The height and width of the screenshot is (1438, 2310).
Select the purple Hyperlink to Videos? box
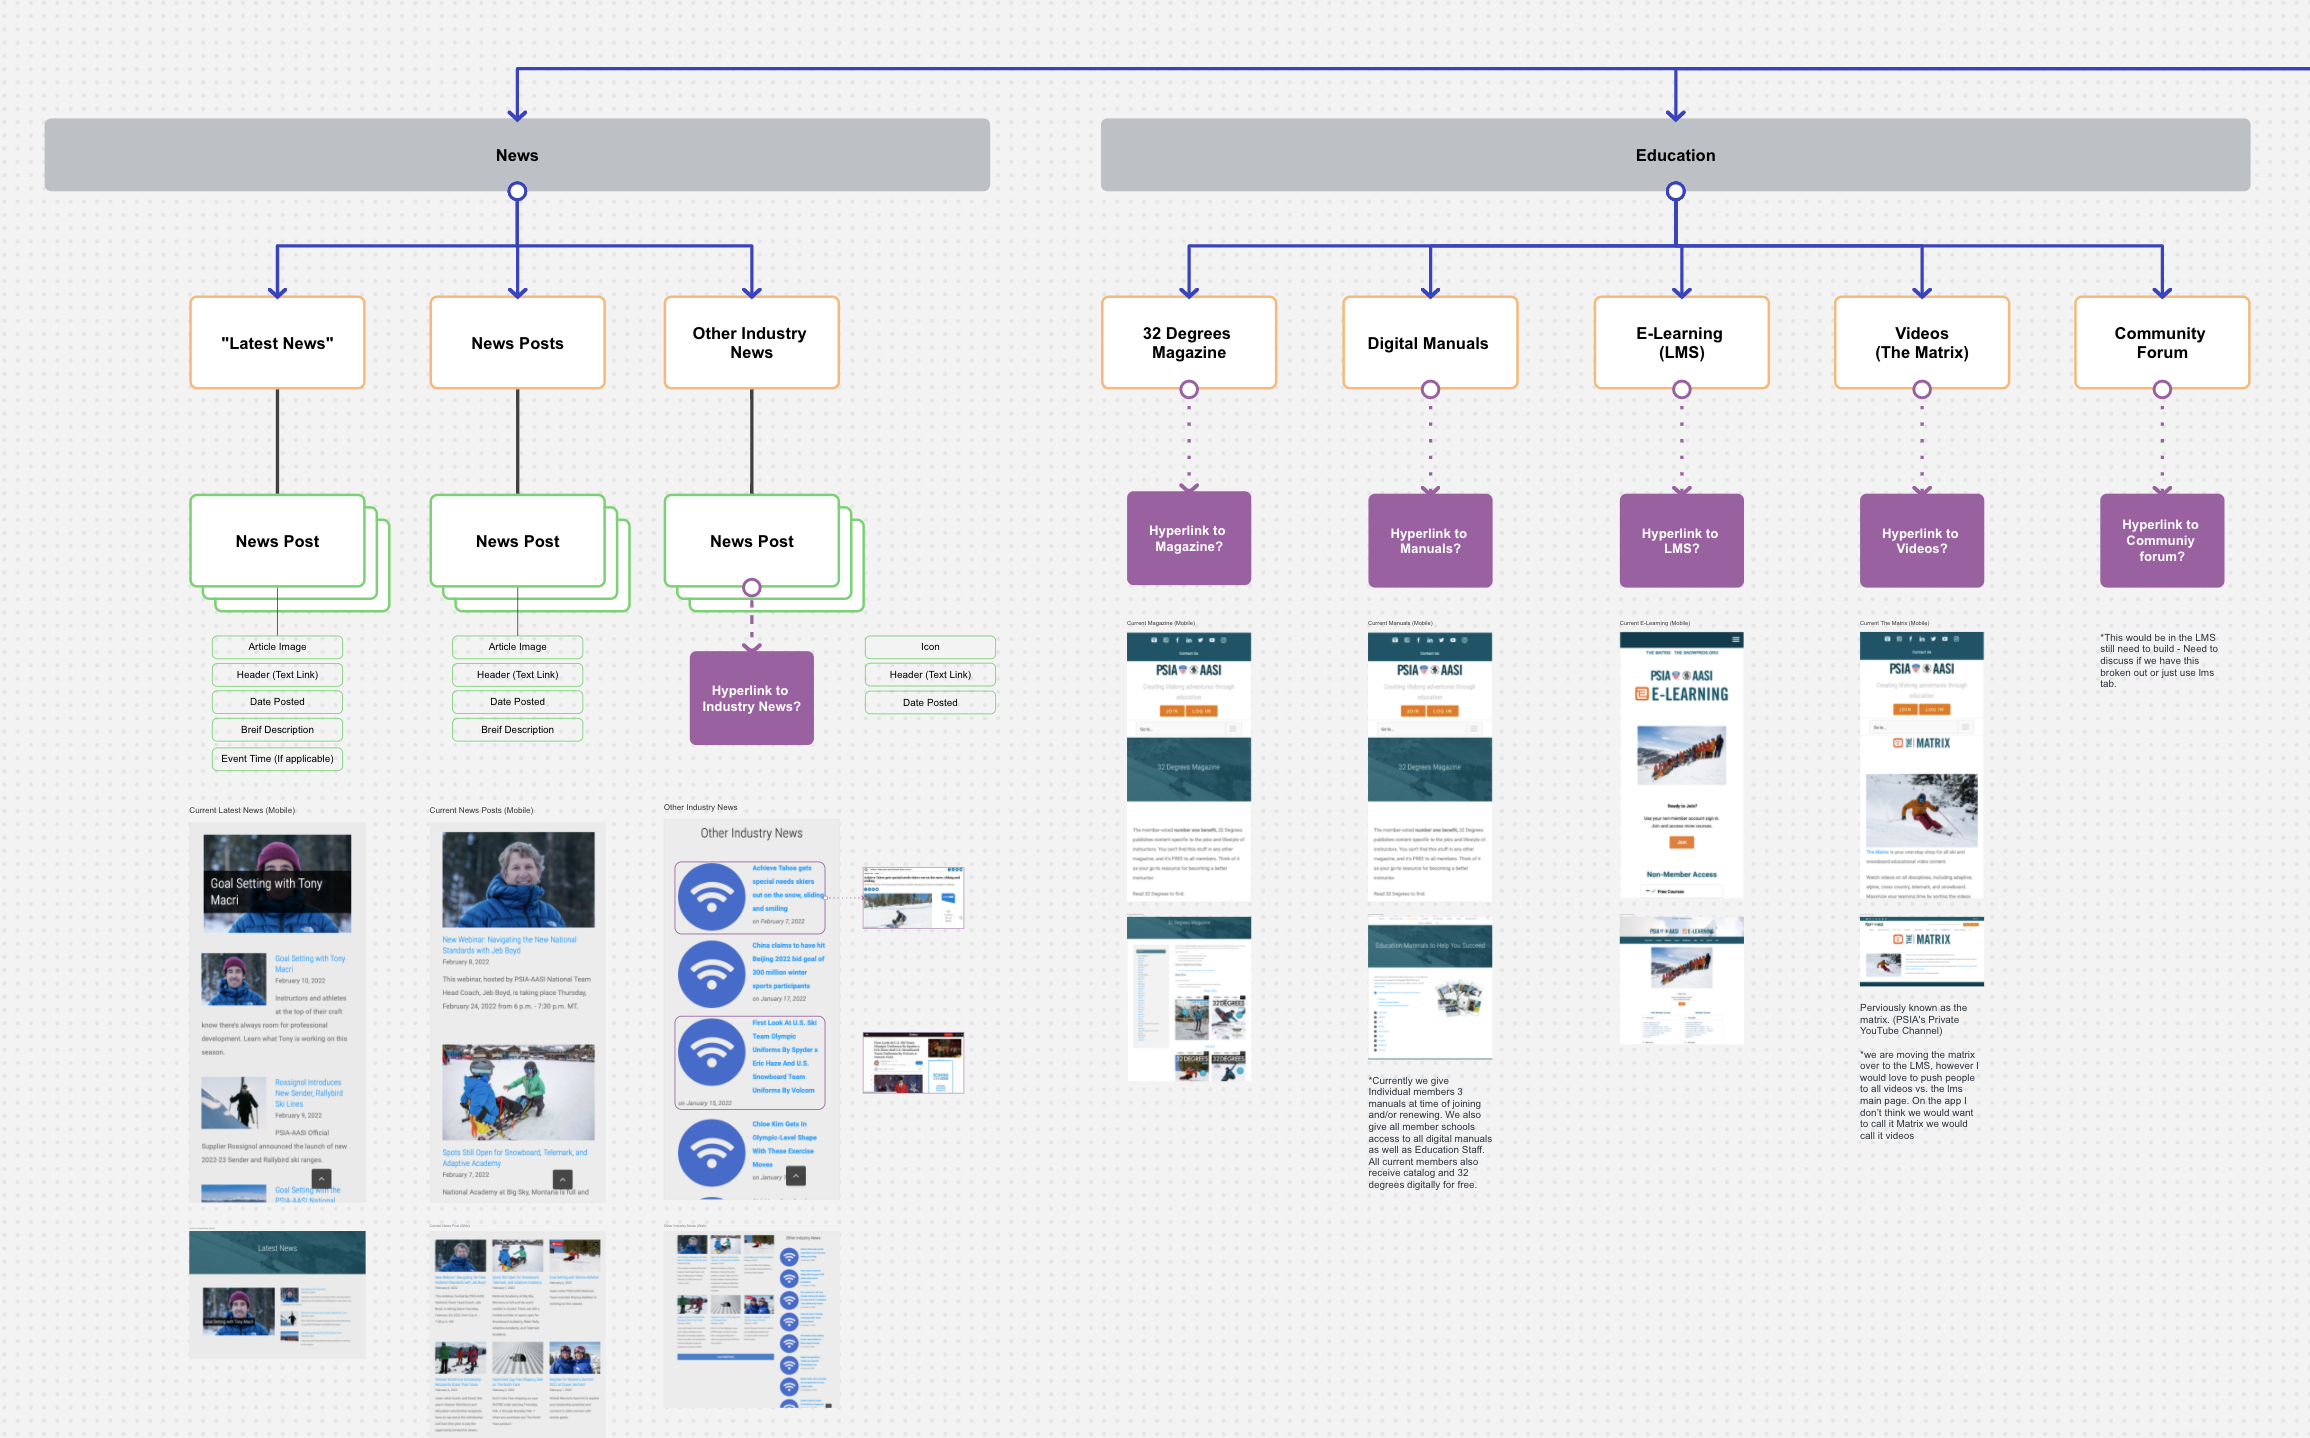[x=1921, y=540]
